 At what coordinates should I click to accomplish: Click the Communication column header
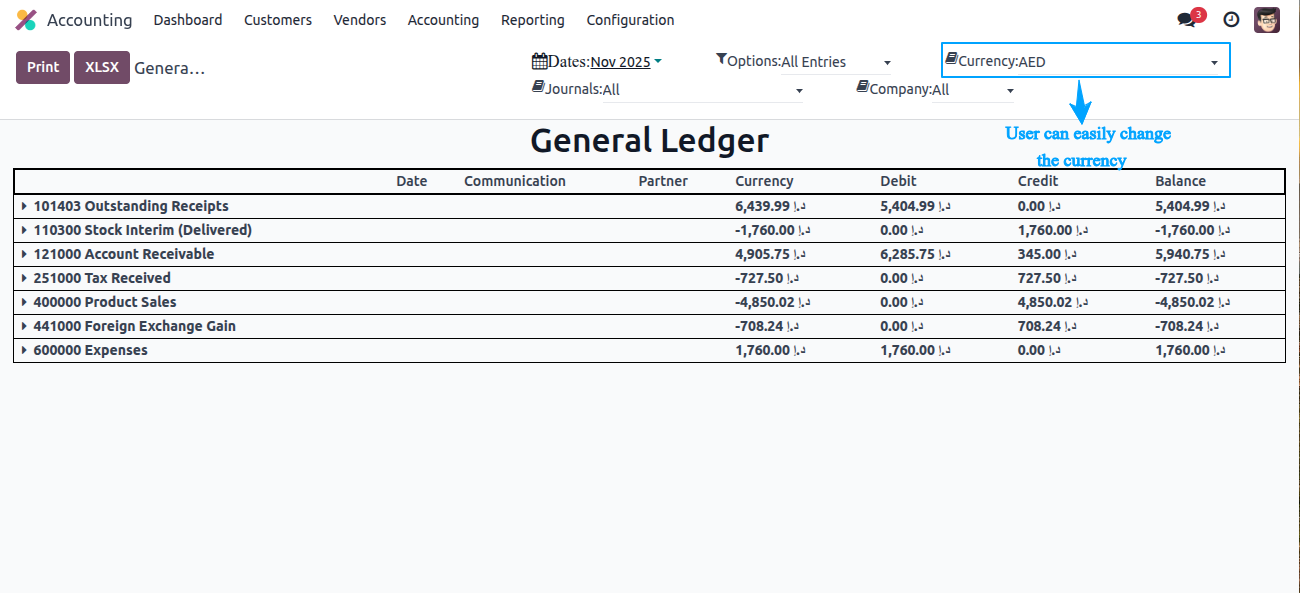point(515,181)
